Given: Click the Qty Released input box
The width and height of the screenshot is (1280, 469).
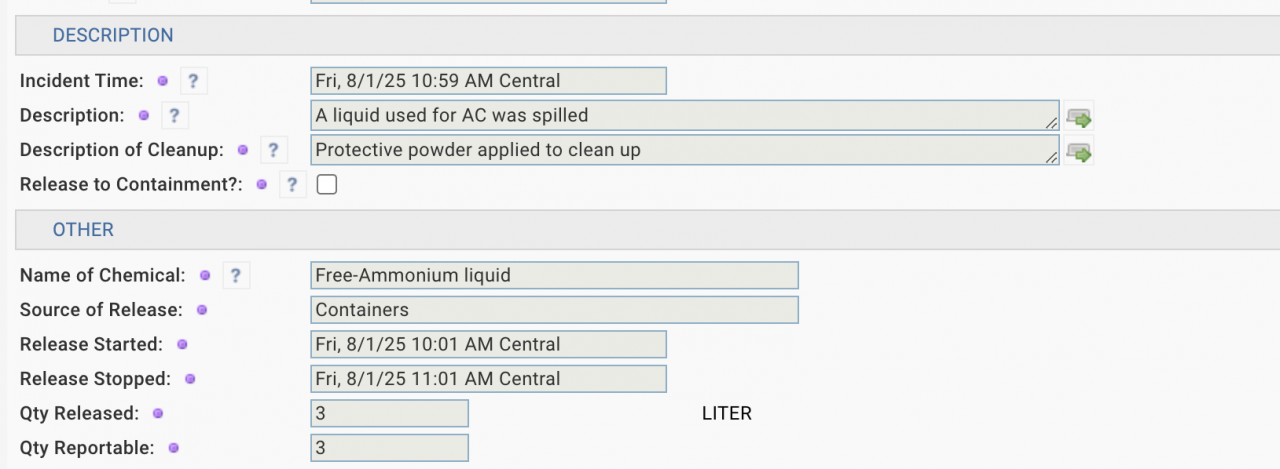Looking at the screenshot, I should pos(389,413).
